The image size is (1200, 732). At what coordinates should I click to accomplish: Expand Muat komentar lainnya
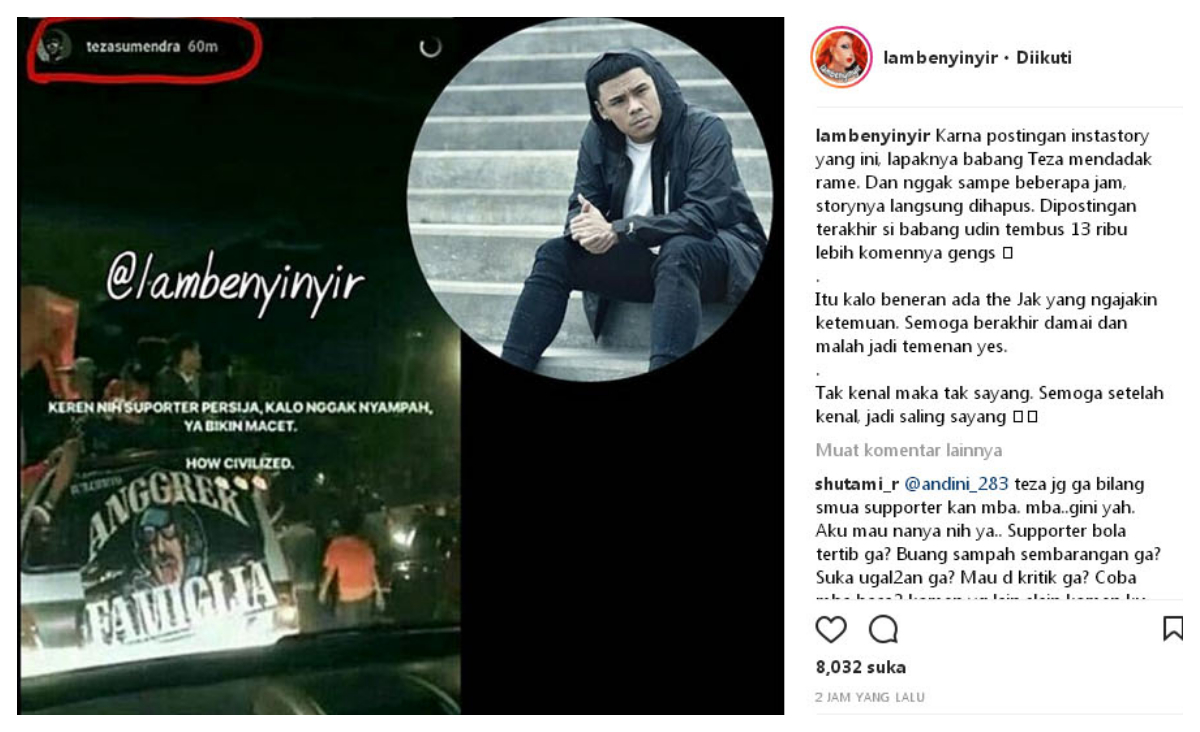pos(908,450)
